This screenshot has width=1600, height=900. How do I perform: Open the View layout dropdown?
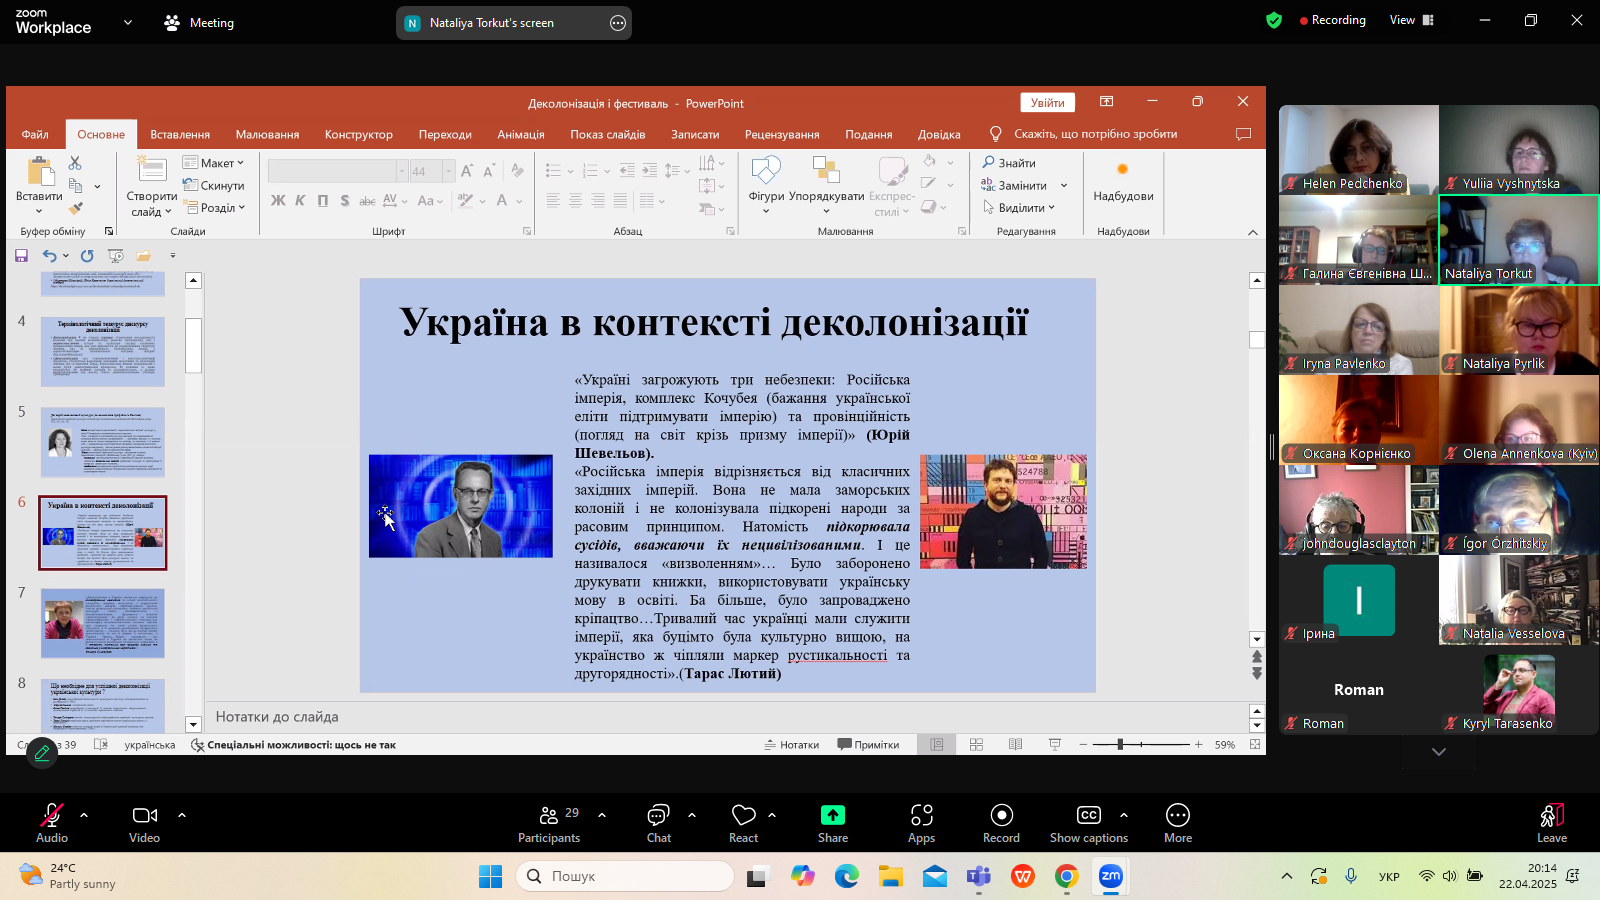click(1411, 20)
